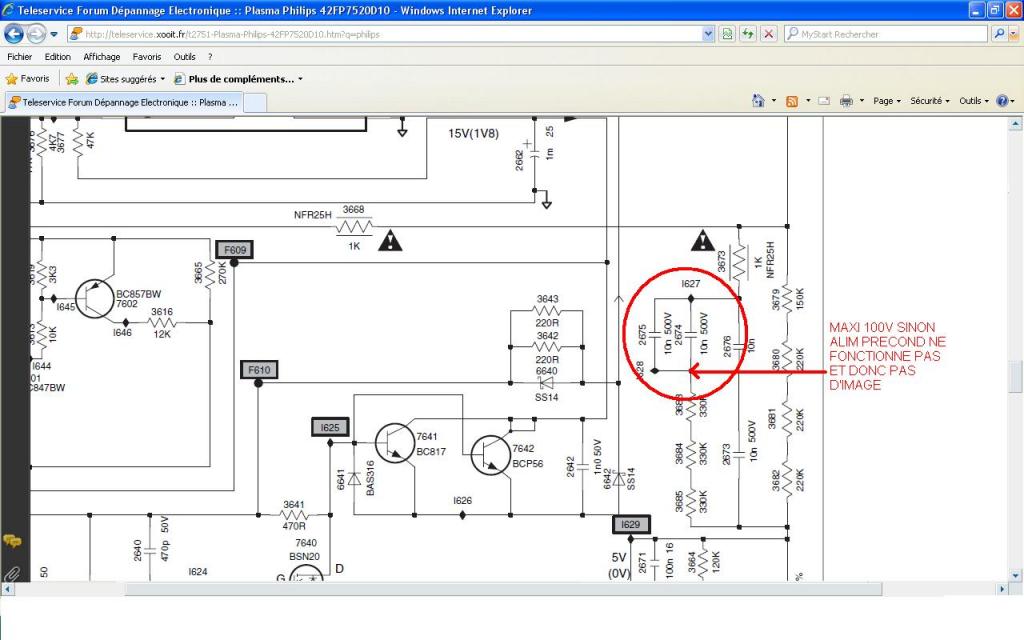1024x640 pixels.
Task: Click the RSS feeds icon
Action: tap(792, 101)
